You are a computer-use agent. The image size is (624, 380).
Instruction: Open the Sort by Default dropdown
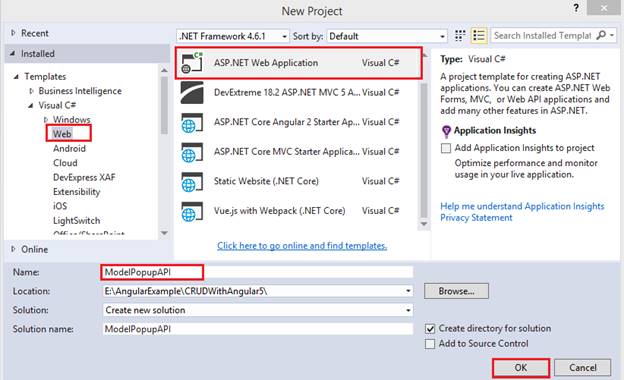pos(442,37)
